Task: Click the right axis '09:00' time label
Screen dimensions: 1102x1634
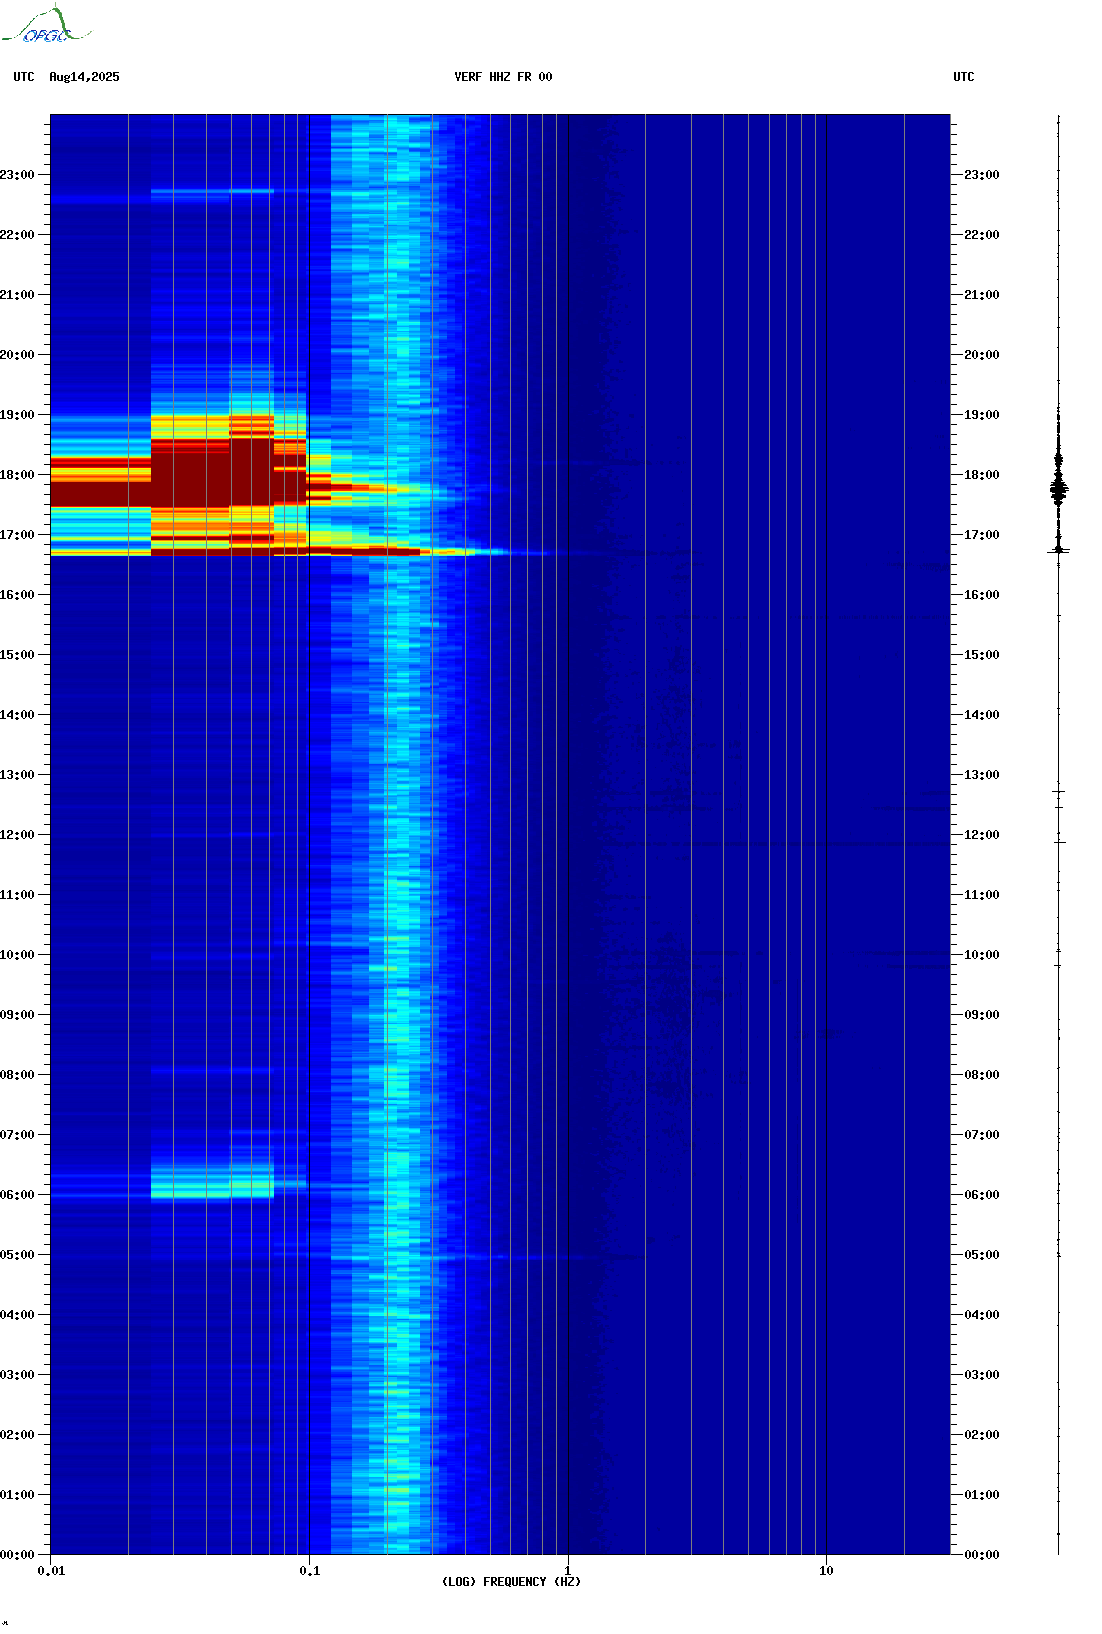Action: (x=982, y=1015)
